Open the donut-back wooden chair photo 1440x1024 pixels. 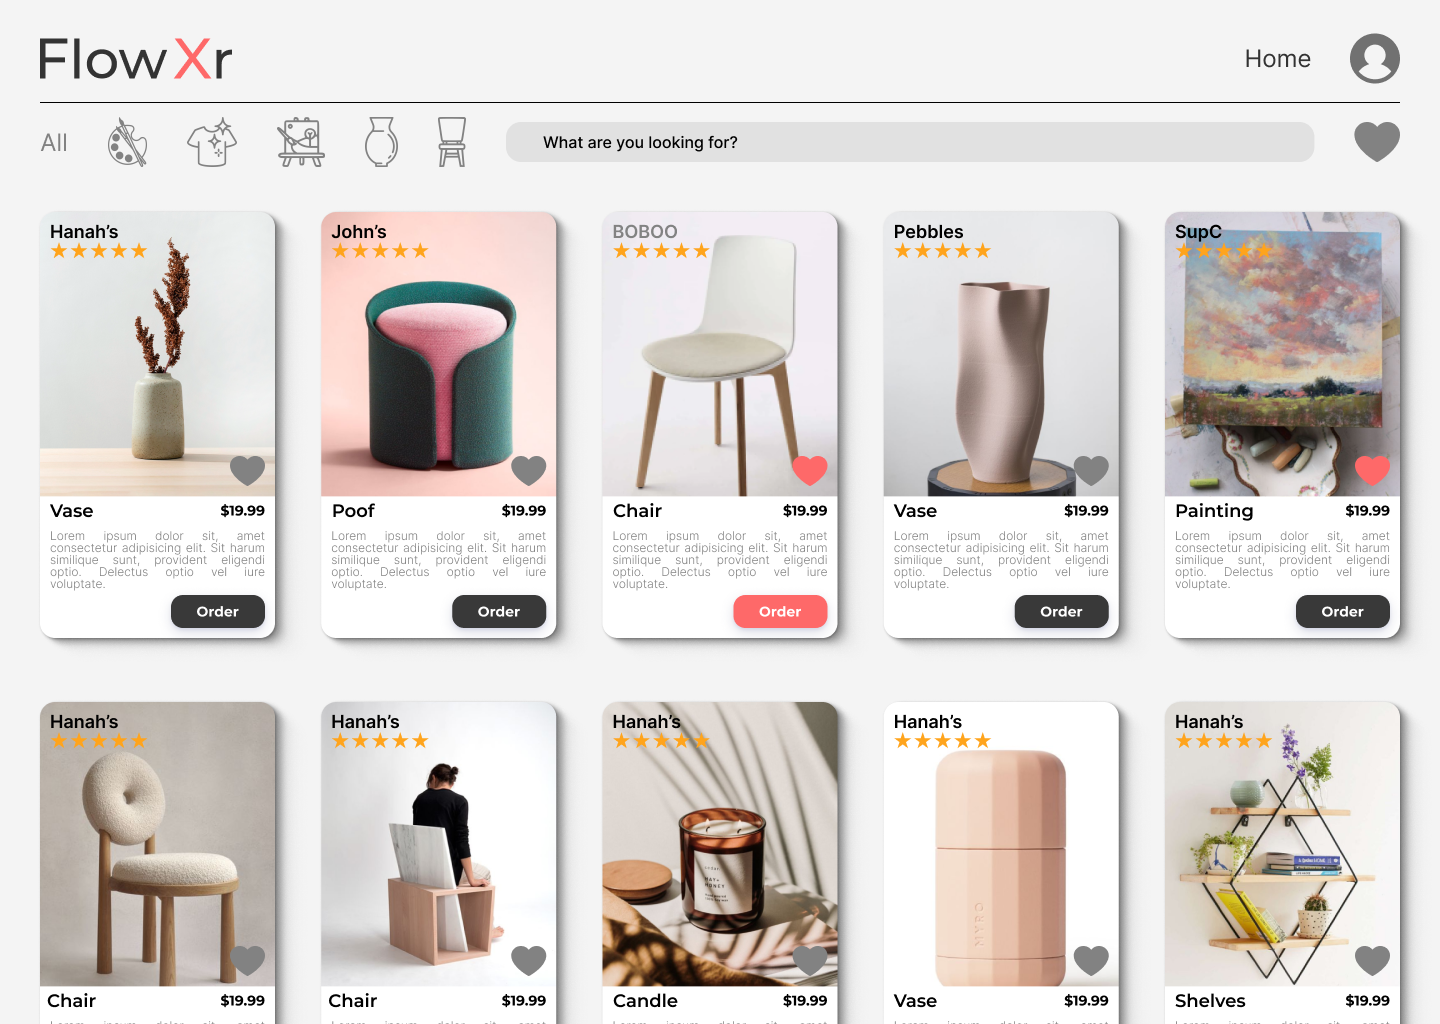point(157,845)
